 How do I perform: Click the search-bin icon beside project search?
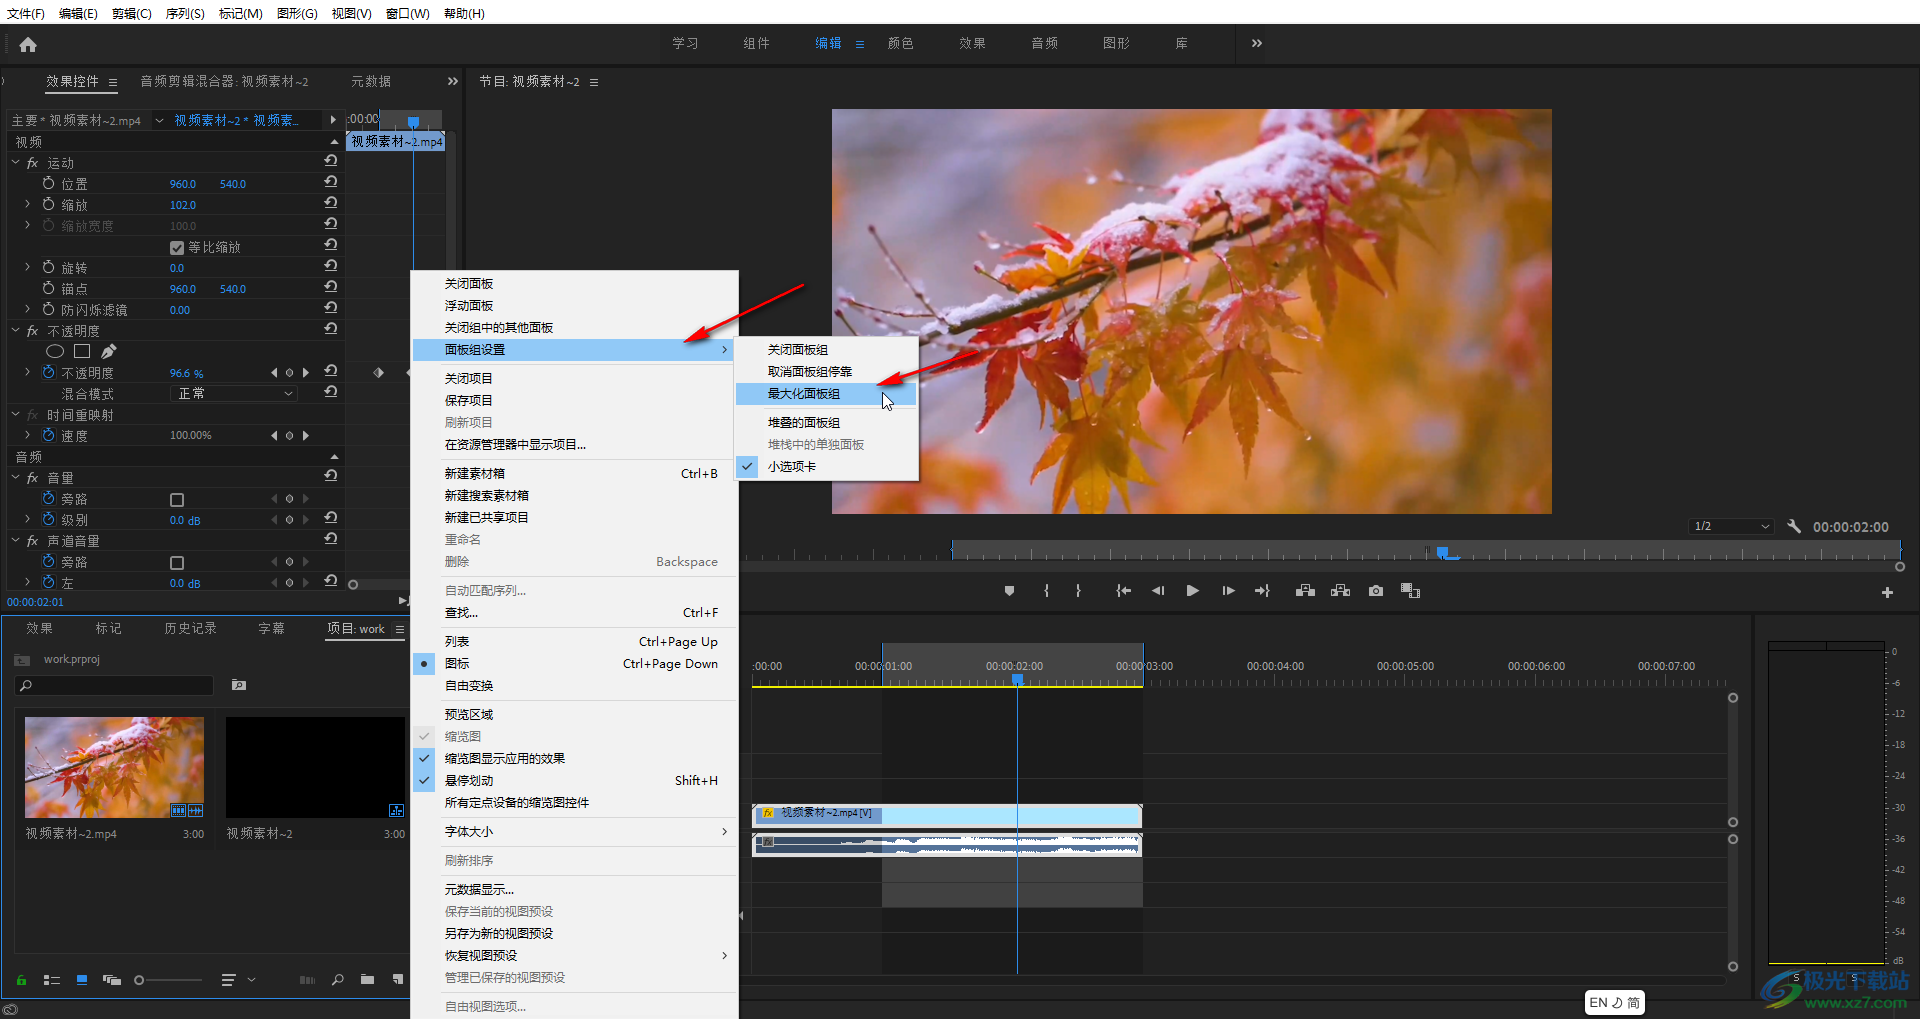(x=239, y=685)
